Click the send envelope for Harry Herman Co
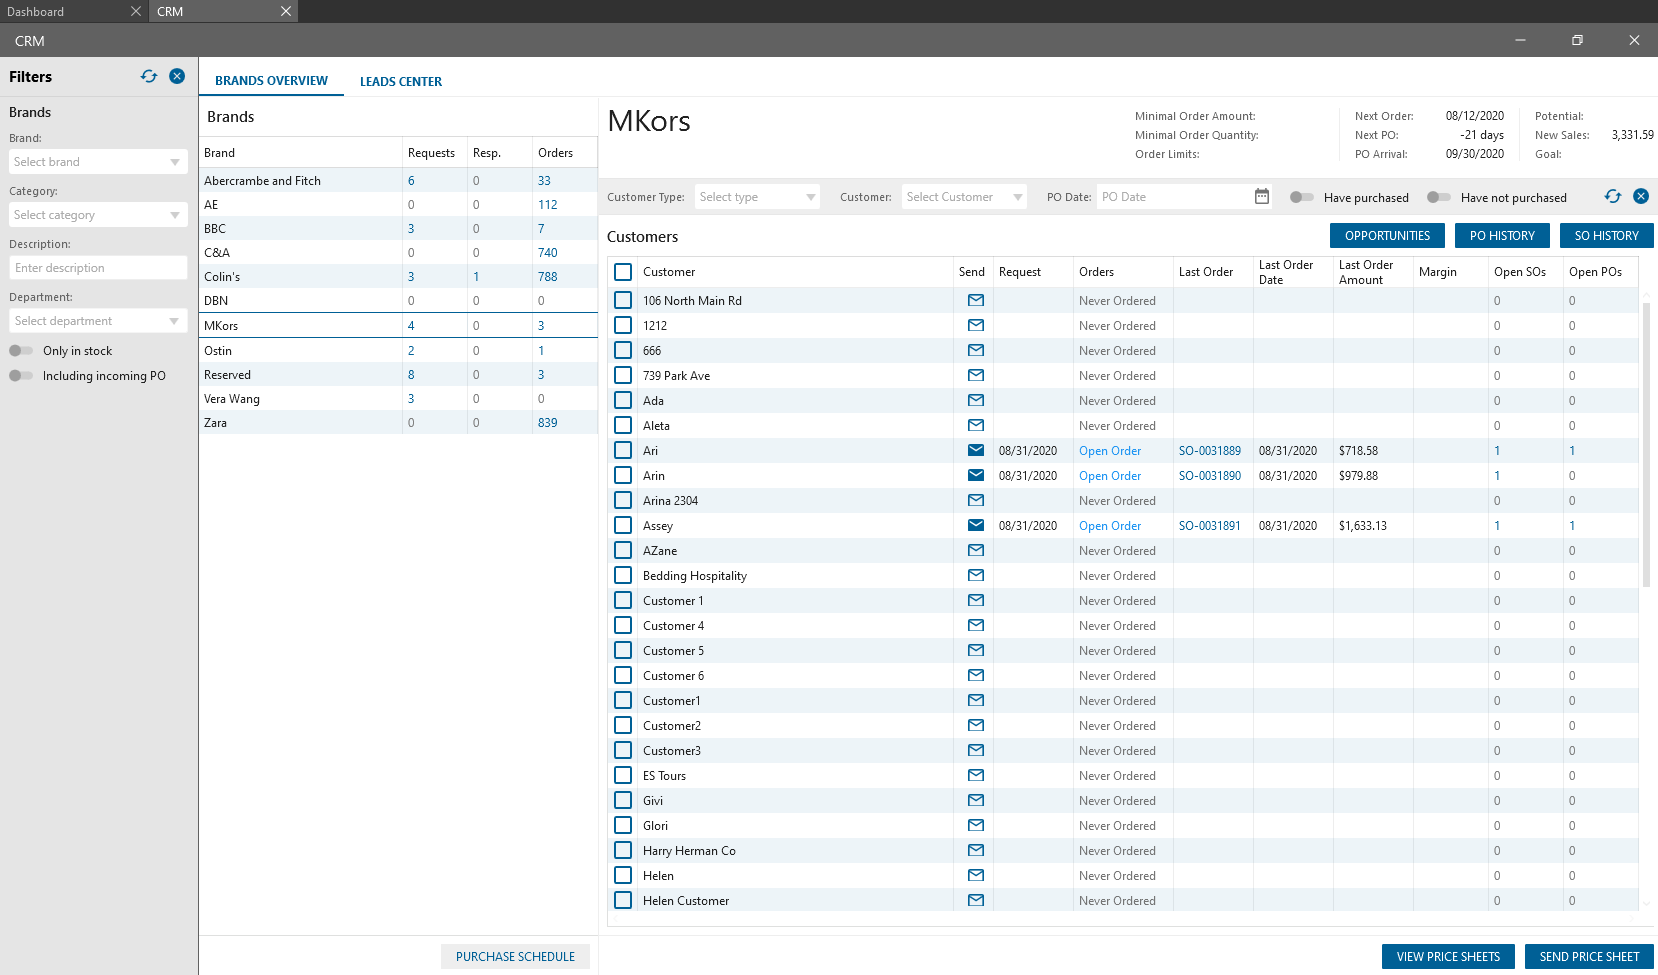Image resolution: width=1658 pixels, height=975 pixels. [x=976, y=850]
